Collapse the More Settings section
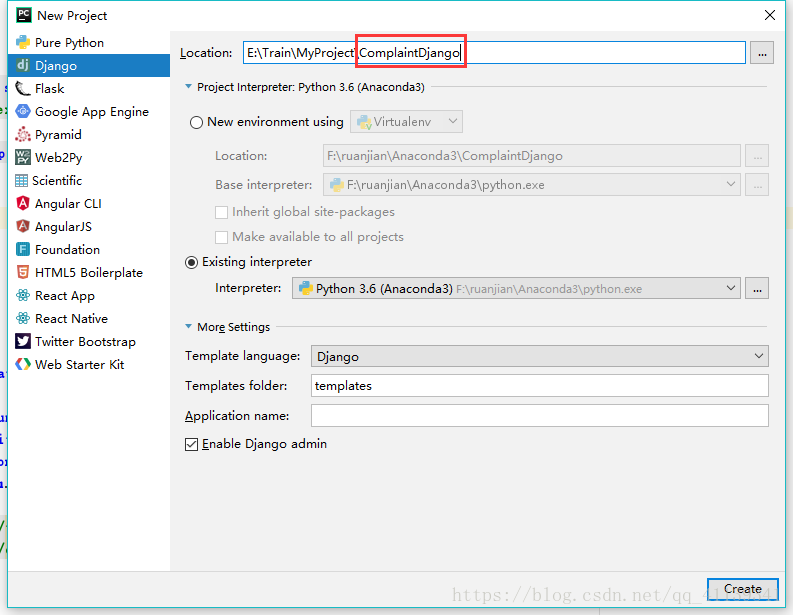Screen dimensions: 793x615 (189, 326)
